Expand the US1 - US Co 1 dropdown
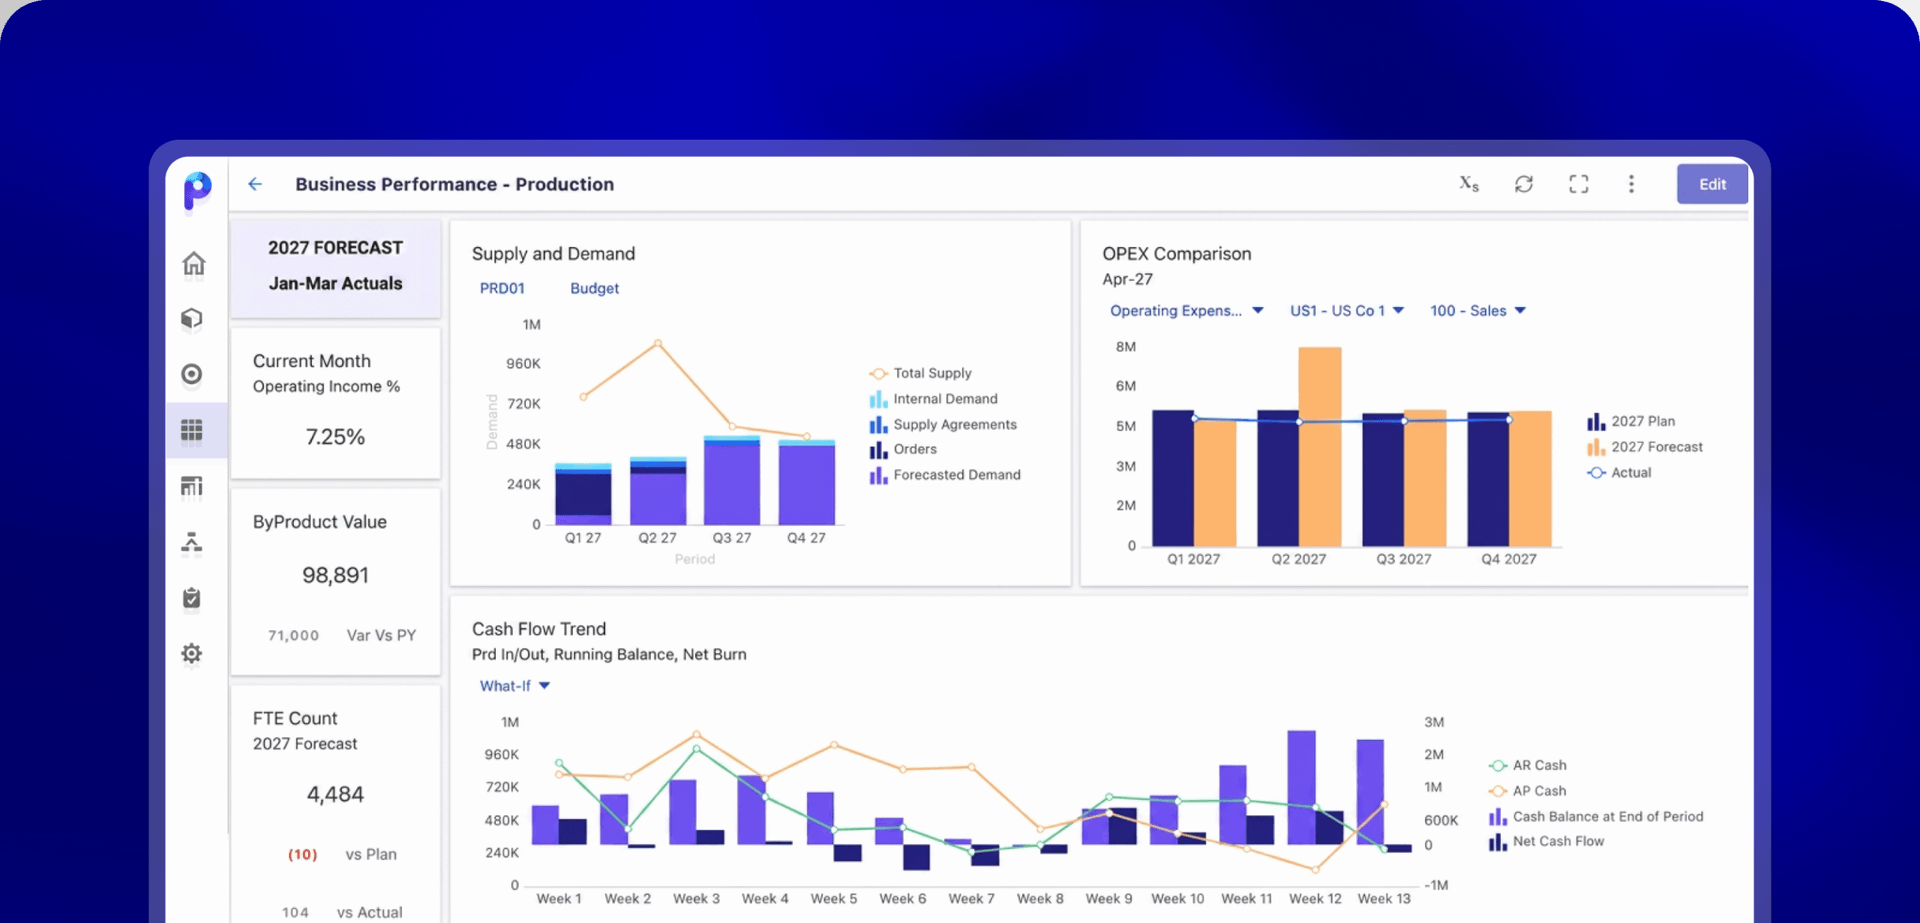Screen dimensions: 1920x923 [x=1347, y=311]
